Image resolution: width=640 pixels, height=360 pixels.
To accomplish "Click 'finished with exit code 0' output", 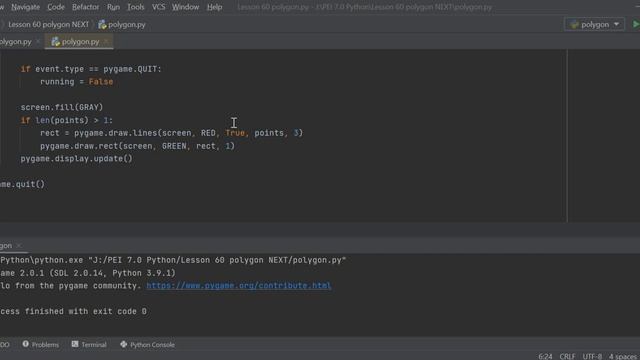I will pos(86,311).
